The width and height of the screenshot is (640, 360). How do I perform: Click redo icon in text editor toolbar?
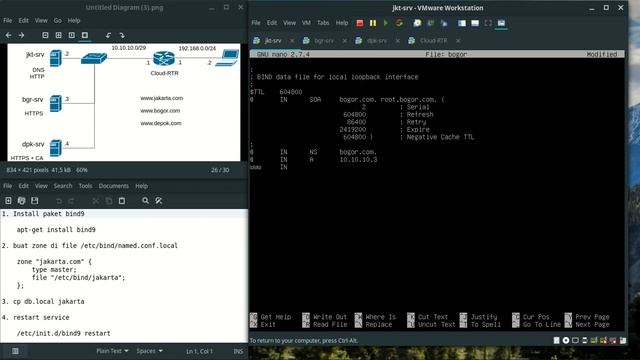[71, 201]
